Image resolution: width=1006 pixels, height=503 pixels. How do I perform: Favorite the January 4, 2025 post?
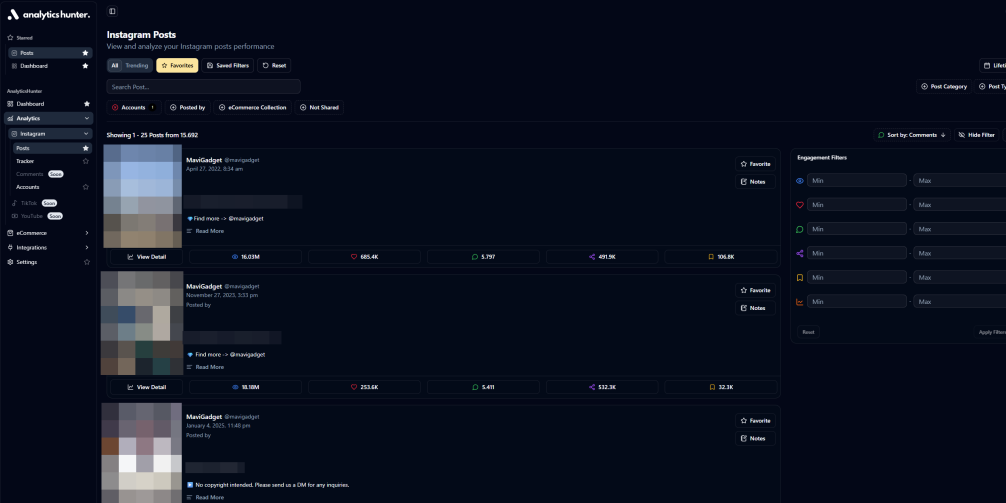(x=755, y=421)
